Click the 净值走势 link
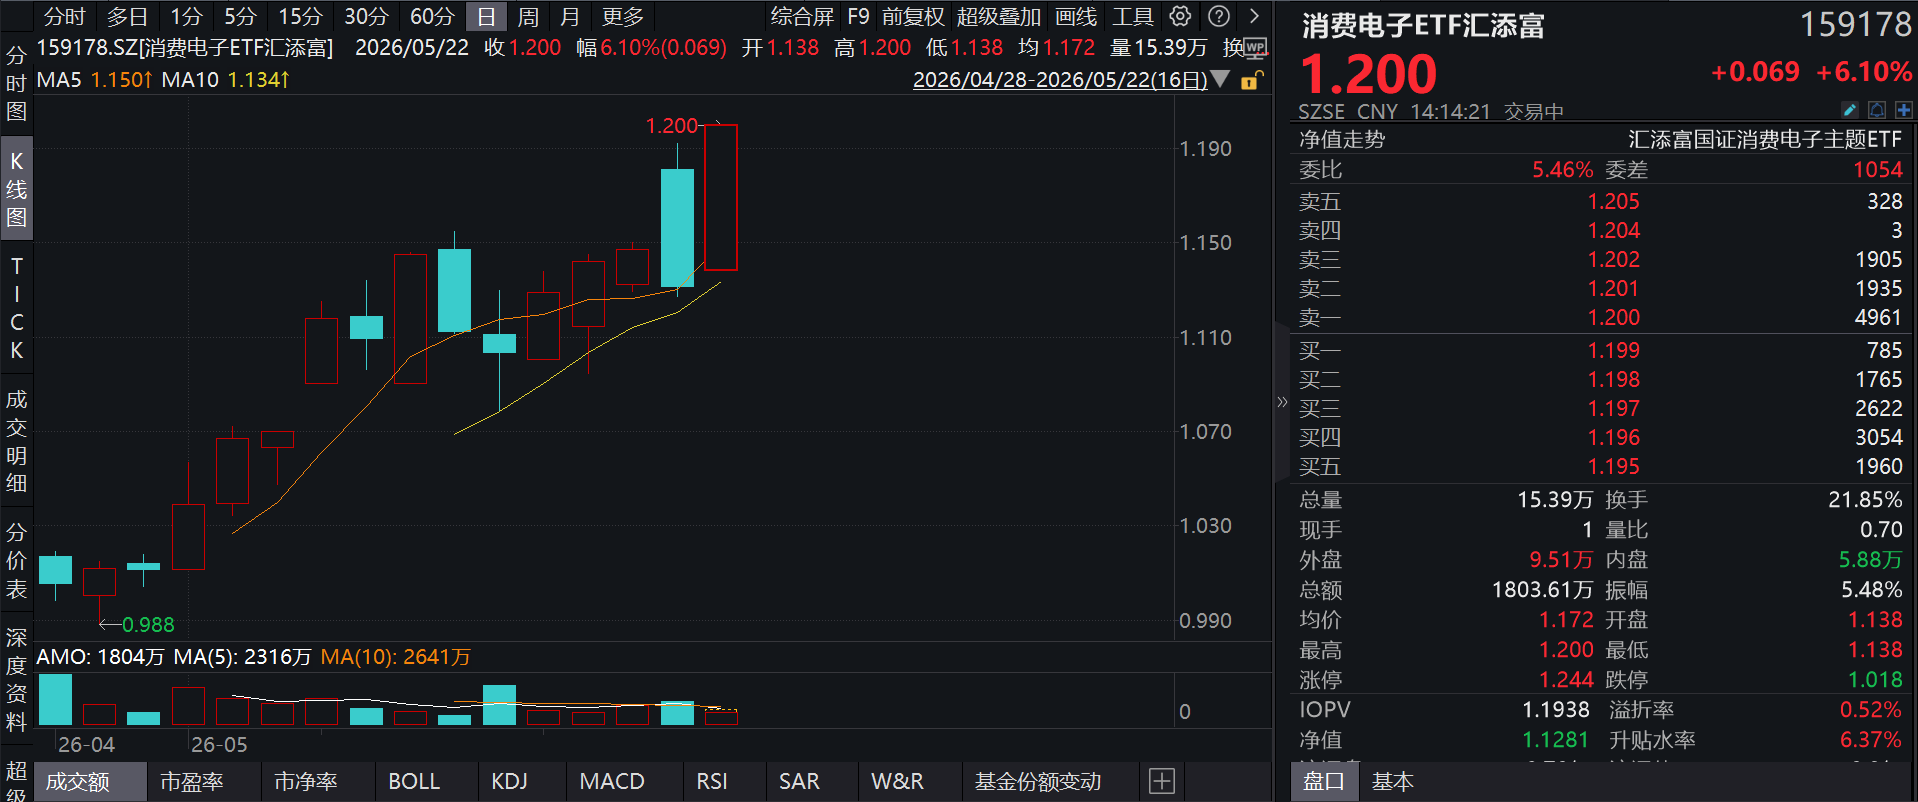 tap(1342, 139)
